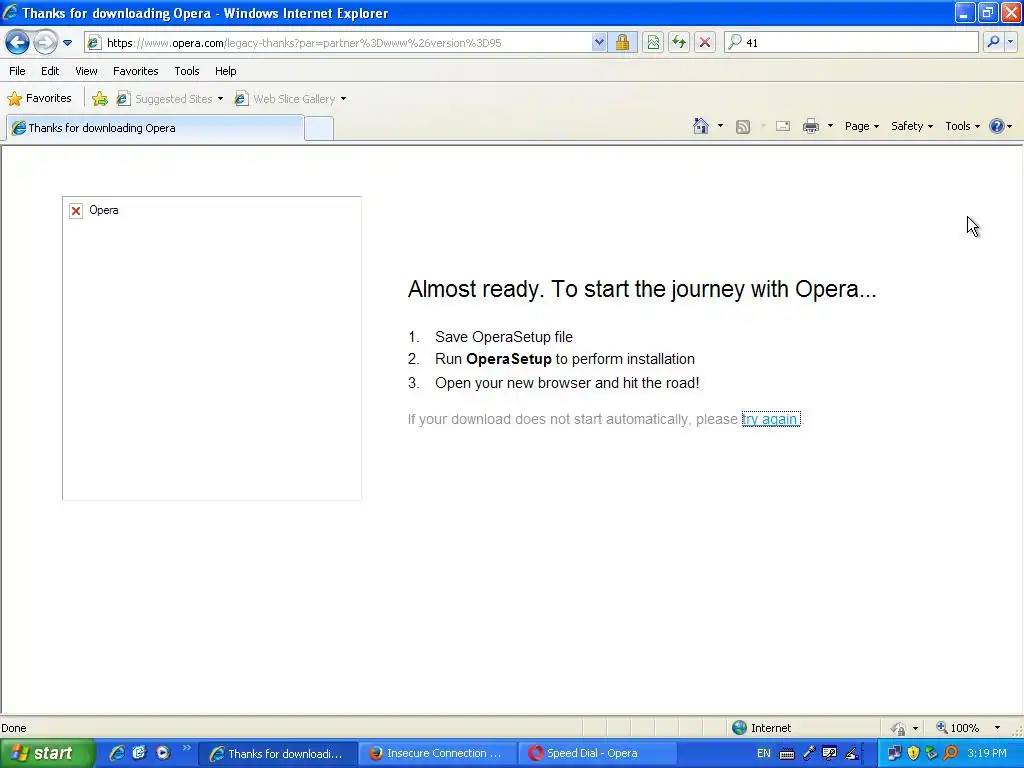Click the yellow security shield tray icon
Screen dimensions: 1024x768
pos(913,753)
